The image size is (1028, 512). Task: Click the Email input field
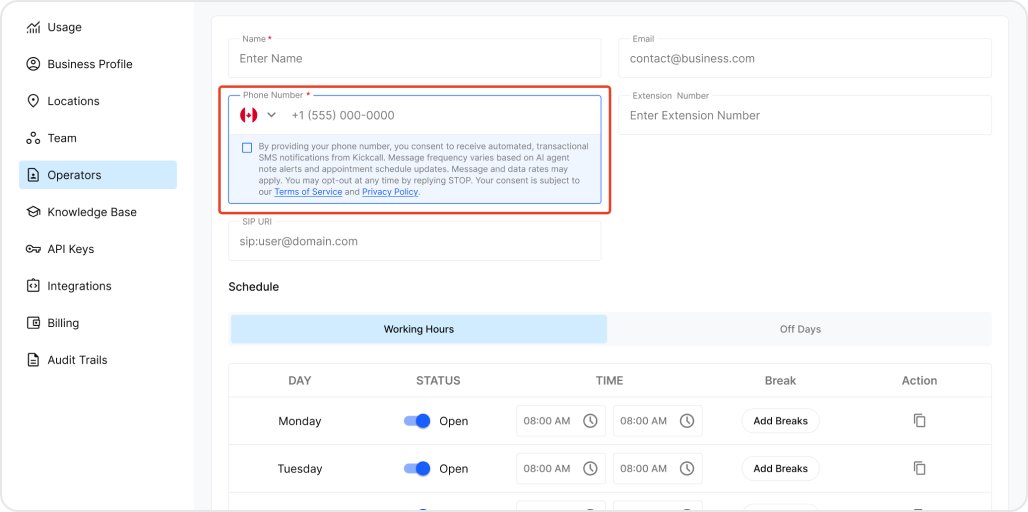[x=804, y=58]
